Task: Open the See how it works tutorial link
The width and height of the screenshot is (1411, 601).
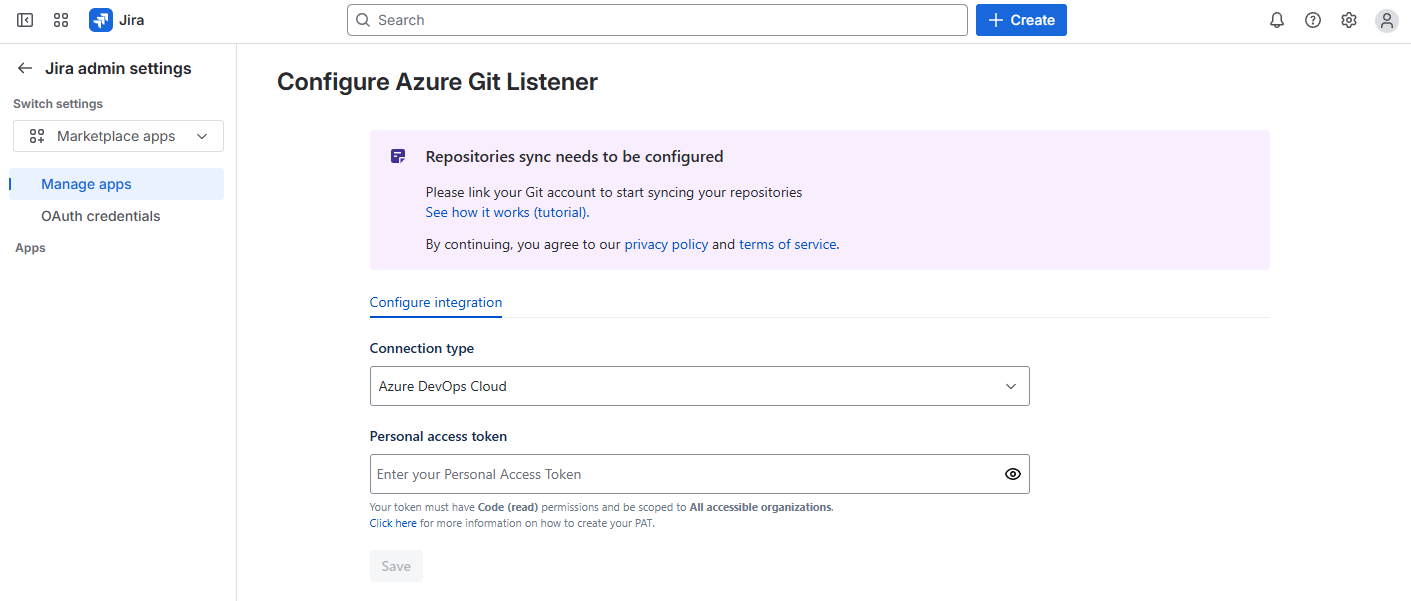Action: coord(507,212)
